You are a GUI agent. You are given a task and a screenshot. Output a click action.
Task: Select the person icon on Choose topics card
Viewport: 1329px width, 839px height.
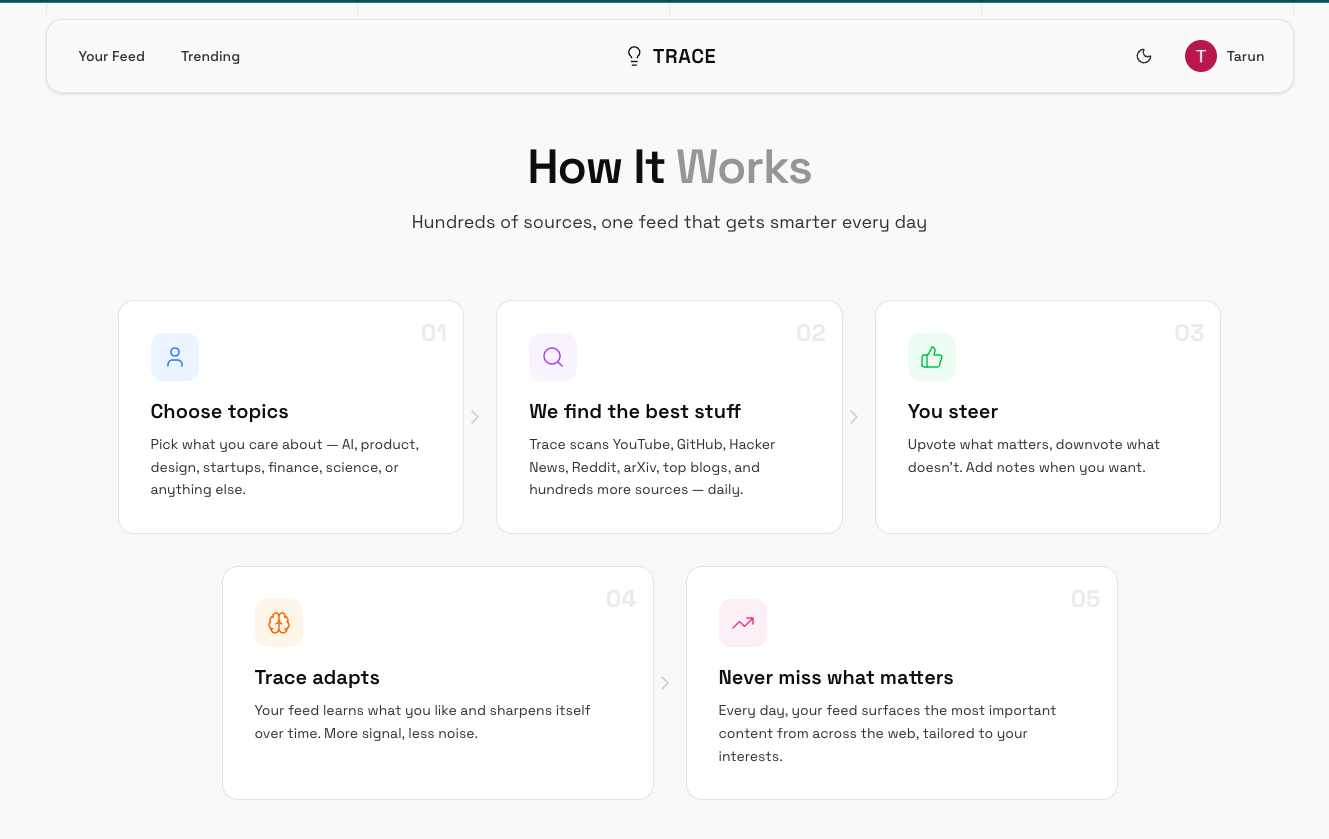pyautogui.click(x=174, y=357)
